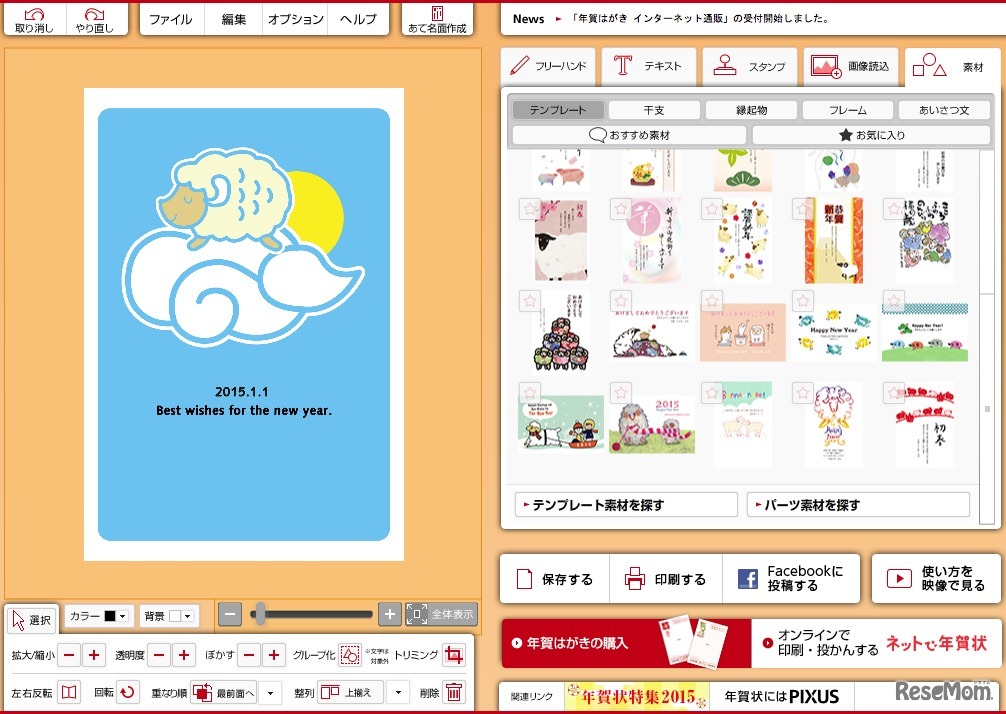Increase object size (拡大/縮小 plus)
Screen dimensions: 1006x714
94,655
